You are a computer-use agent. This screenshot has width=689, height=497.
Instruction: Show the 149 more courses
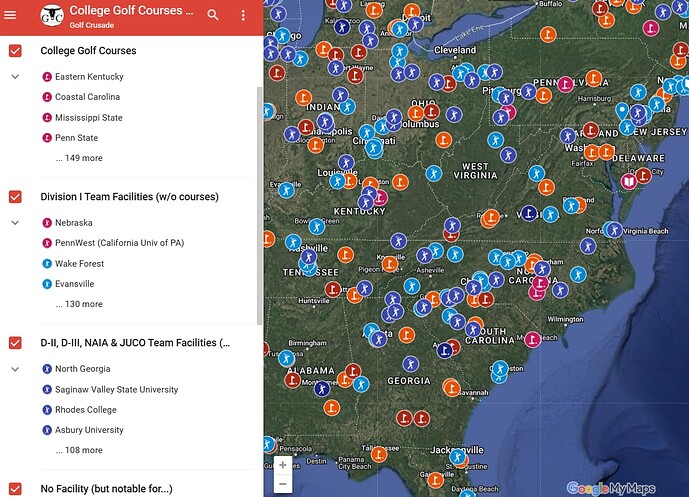click(79, 158)
